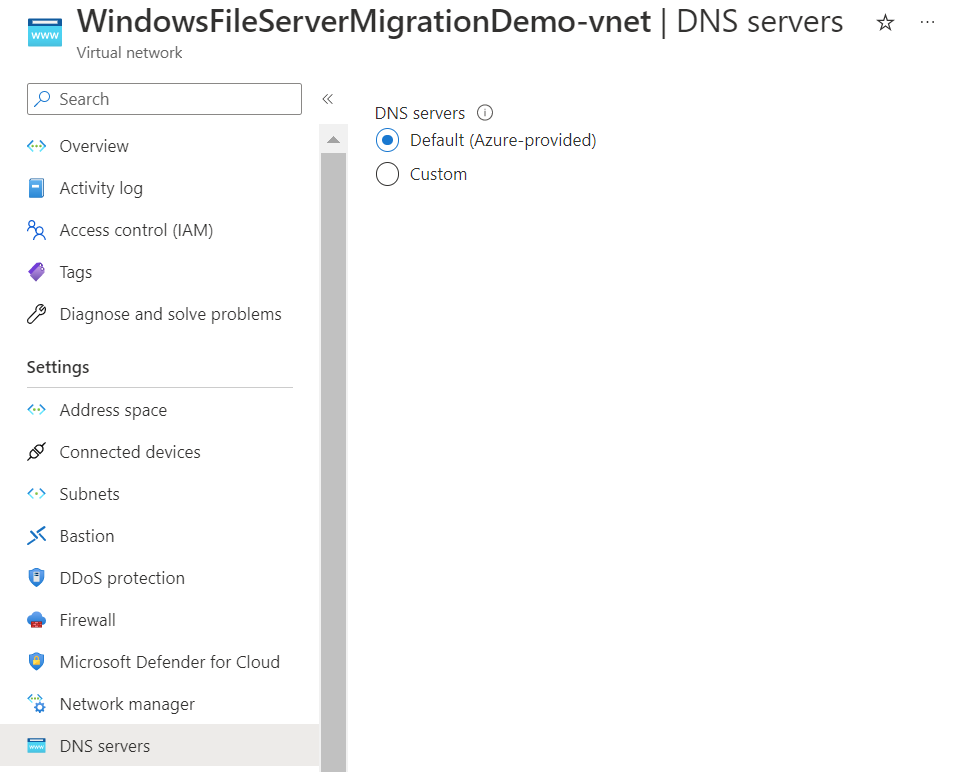Collapse the sidebar with the double-chevron
The height and width of the screenshot is (772, 977).
[x=327, y=99]
